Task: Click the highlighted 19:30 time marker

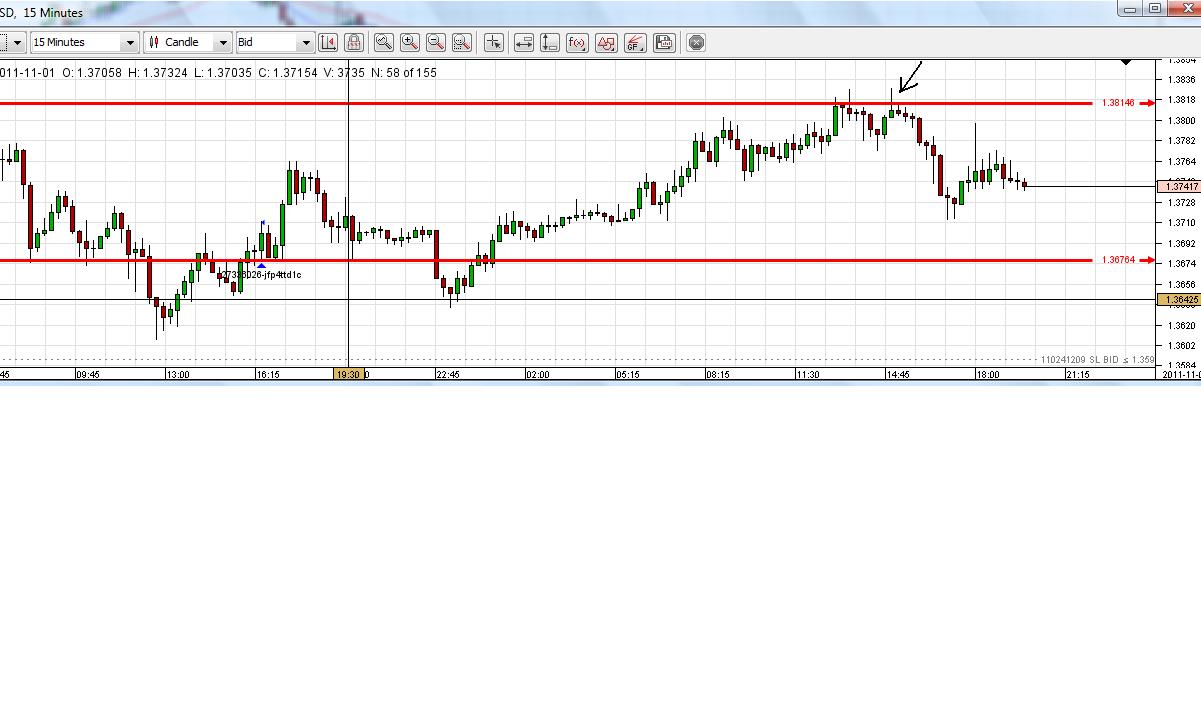Action: (x=348, y=374)
